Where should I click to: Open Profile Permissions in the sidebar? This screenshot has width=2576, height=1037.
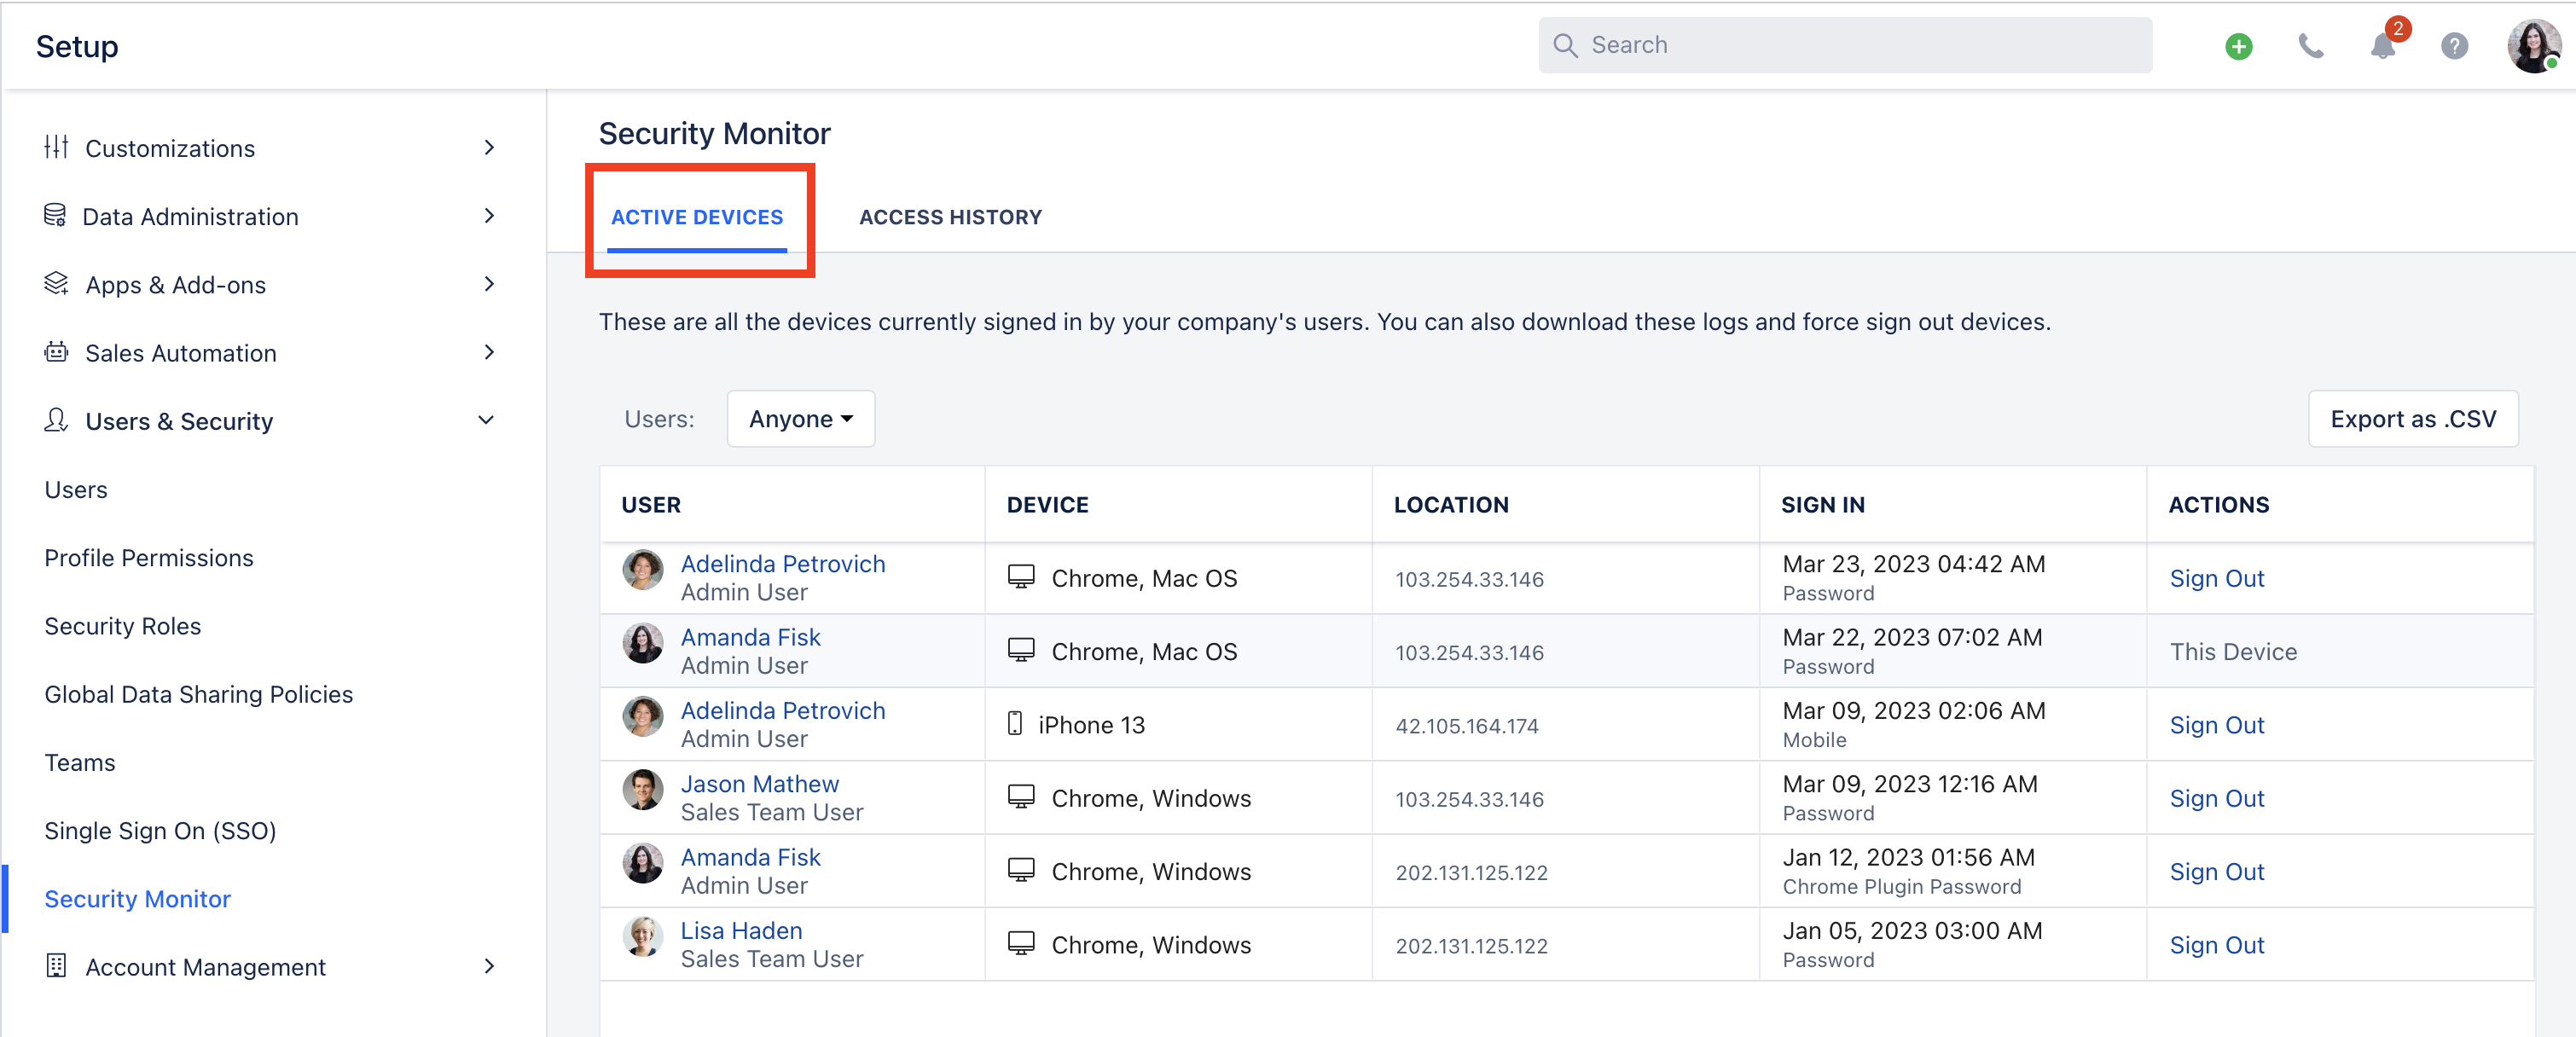click(149, 557)
